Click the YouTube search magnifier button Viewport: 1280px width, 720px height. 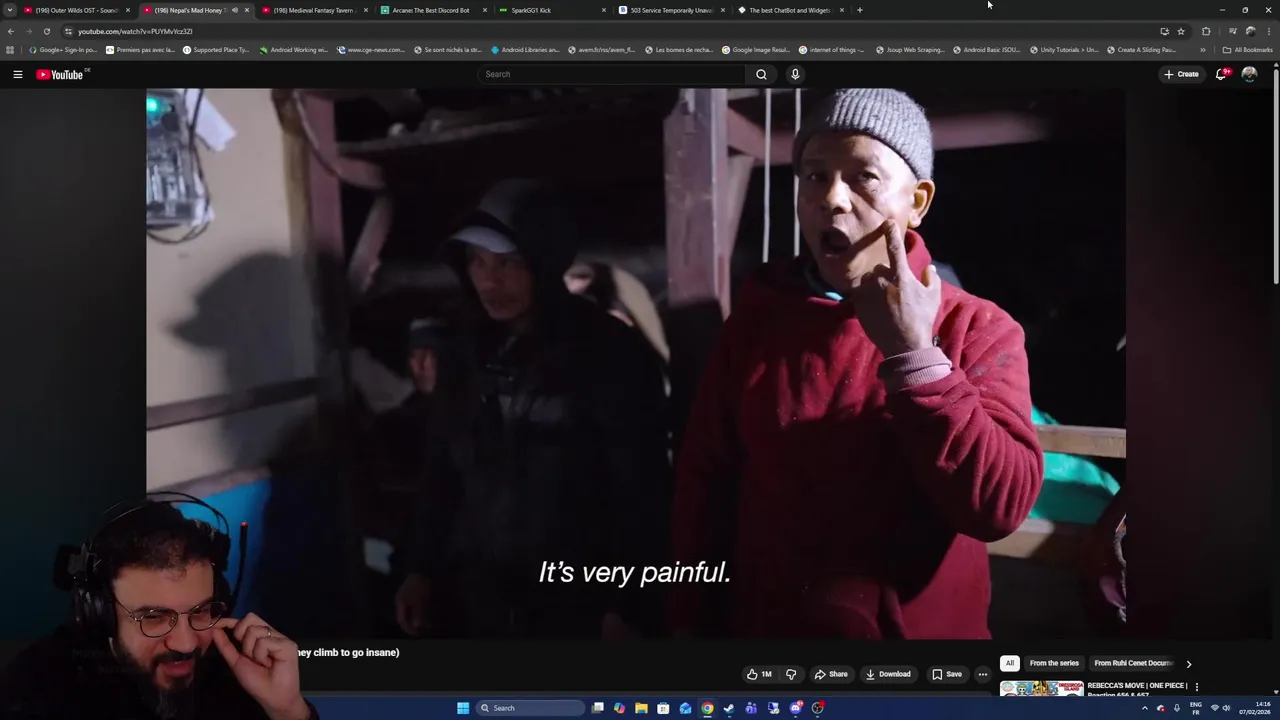(x=761, y=74)
